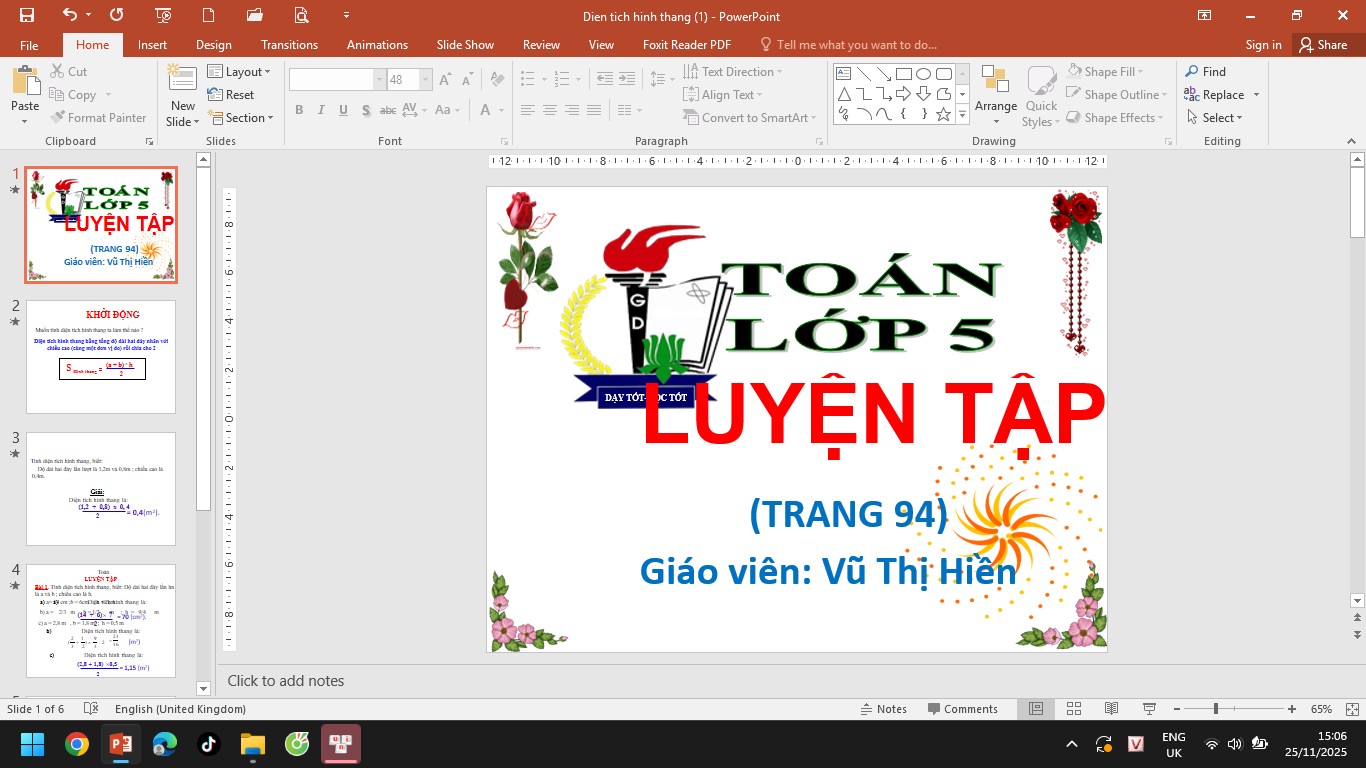1366x768 pixels.
Task: Click the Share button
Action: click(1322, 45)
